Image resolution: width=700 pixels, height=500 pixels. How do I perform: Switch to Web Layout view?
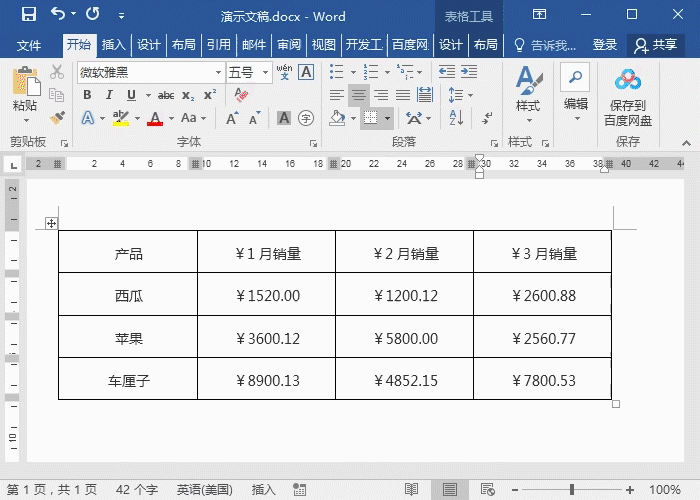(488, 490)
